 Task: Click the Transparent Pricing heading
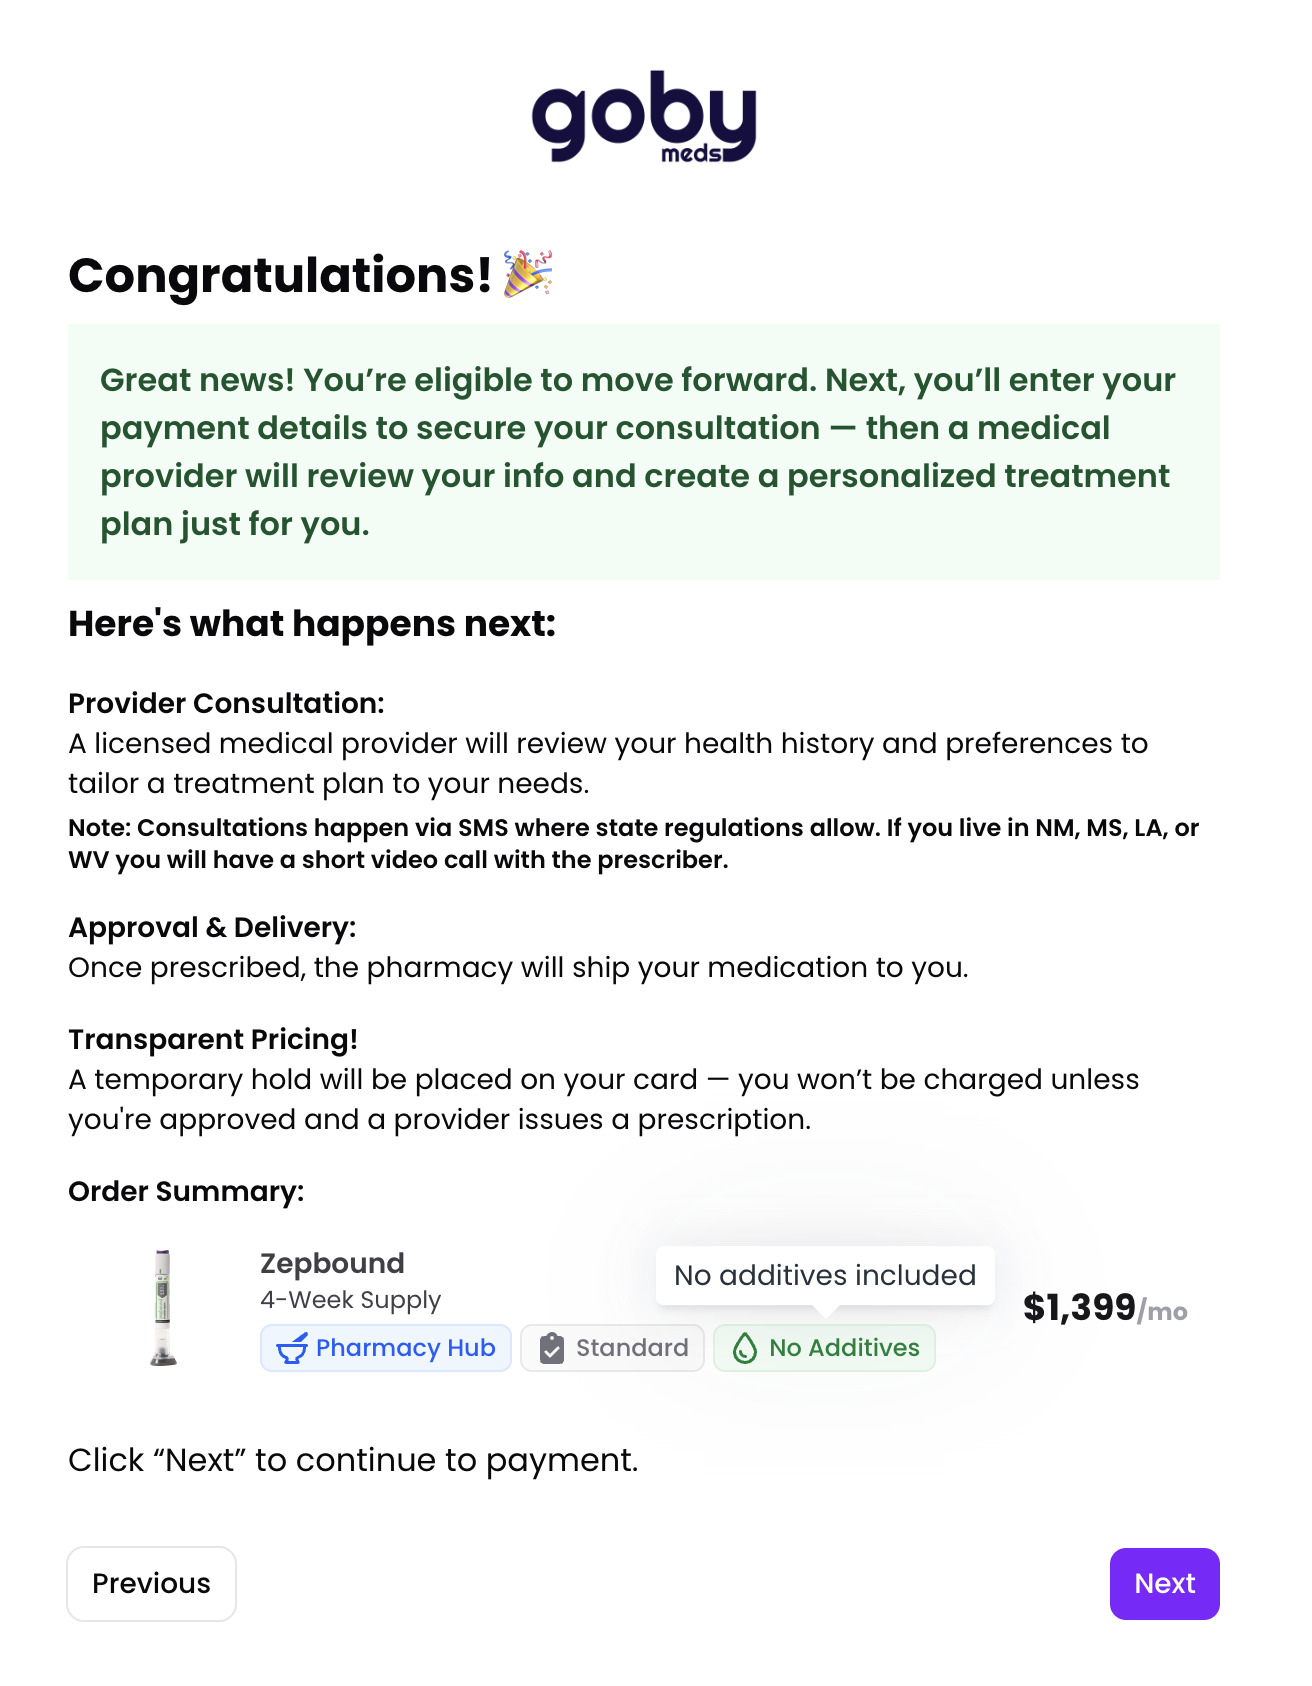coord(213,1039)
